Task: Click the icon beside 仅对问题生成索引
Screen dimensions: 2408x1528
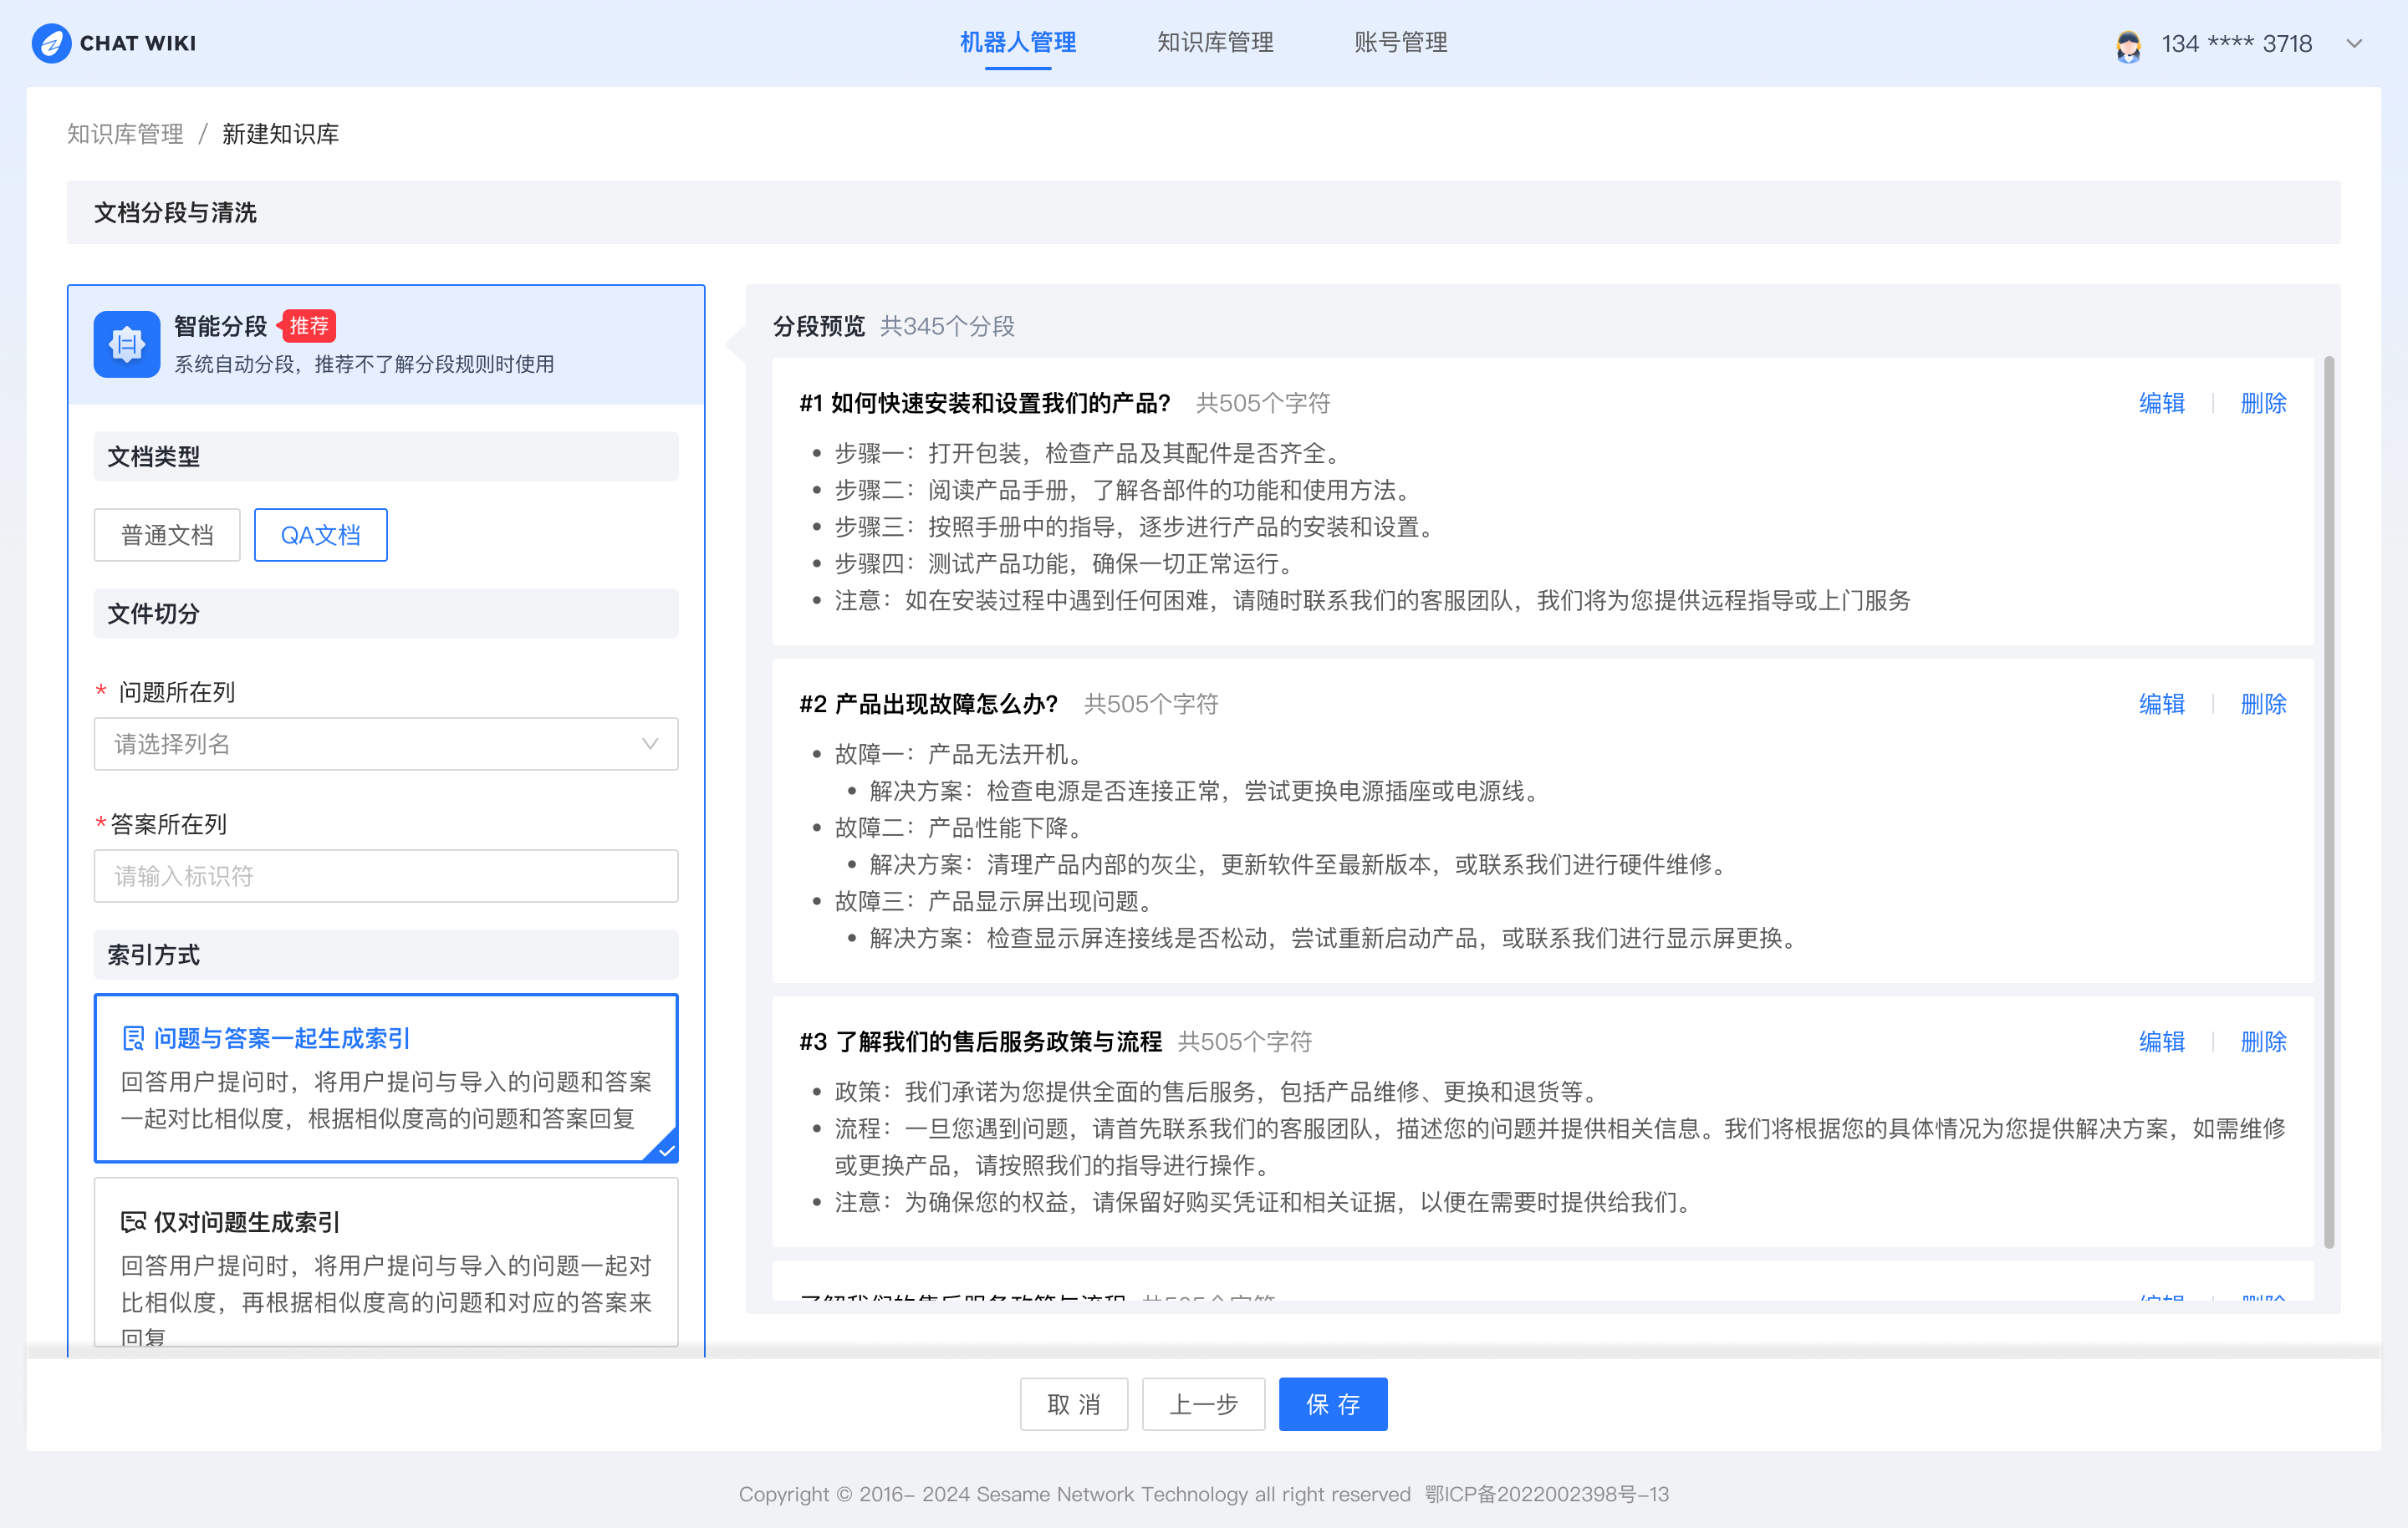Action: pyautogui.click(x=133, y=1222)
